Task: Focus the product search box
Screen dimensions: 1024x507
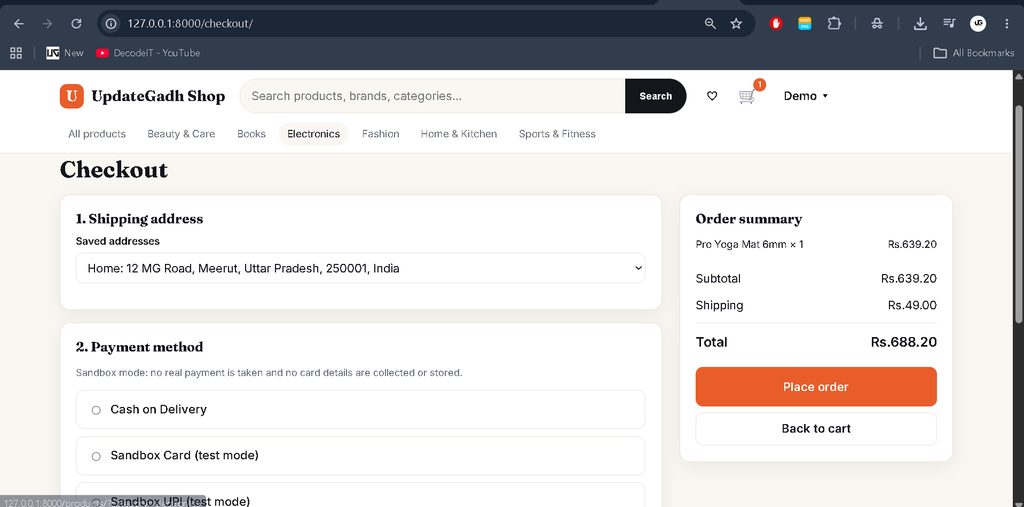Action: (x=432, y=96)
